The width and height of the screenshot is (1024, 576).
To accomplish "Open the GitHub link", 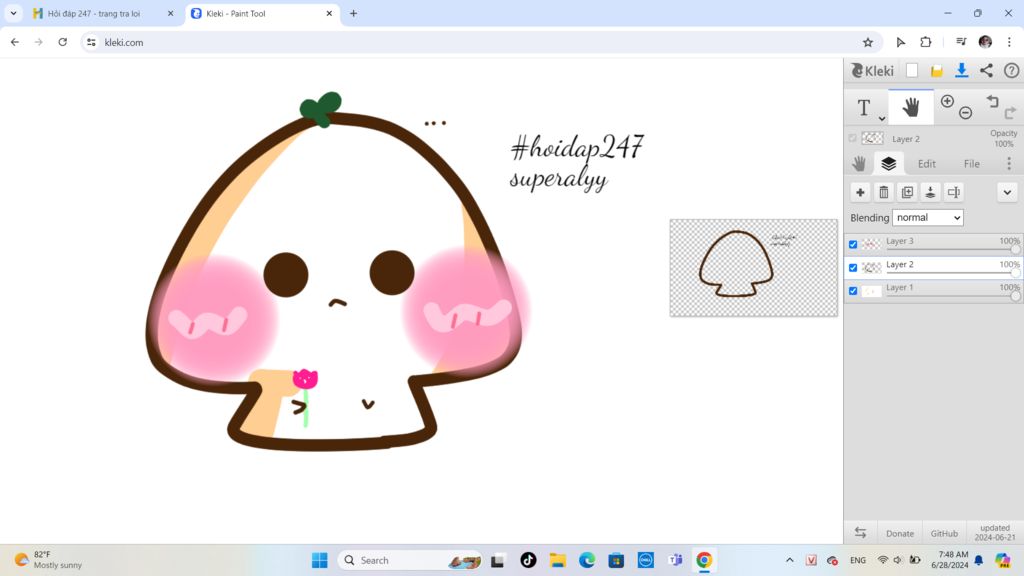I will [944, 534].
